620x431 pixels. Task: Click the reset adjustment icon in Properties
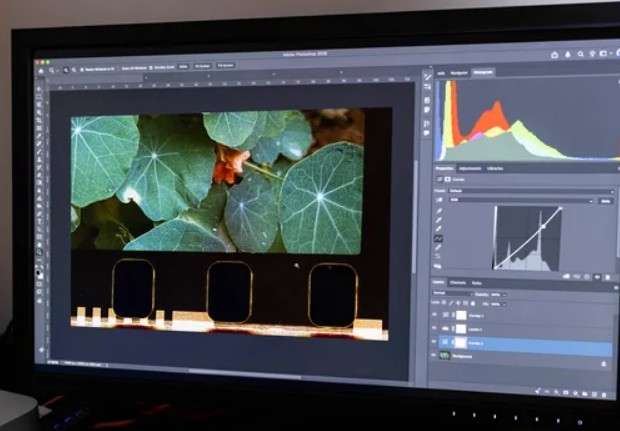tap(587, 277)
